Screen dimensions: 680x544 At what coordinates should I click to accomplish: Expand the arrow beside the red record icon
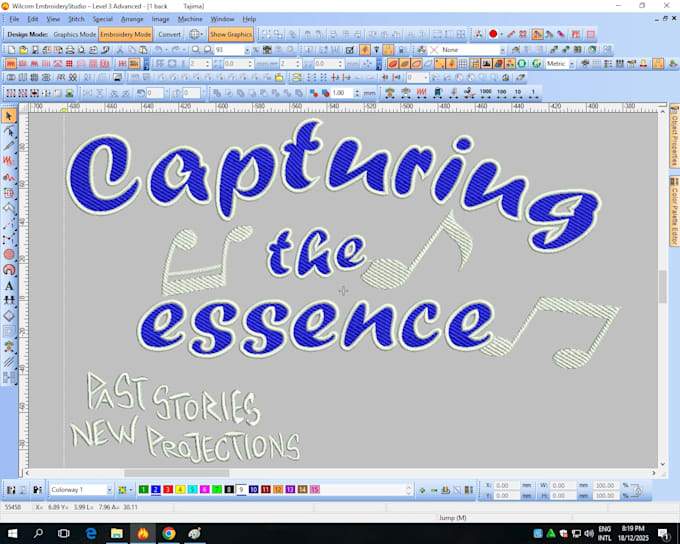point(501,34)
